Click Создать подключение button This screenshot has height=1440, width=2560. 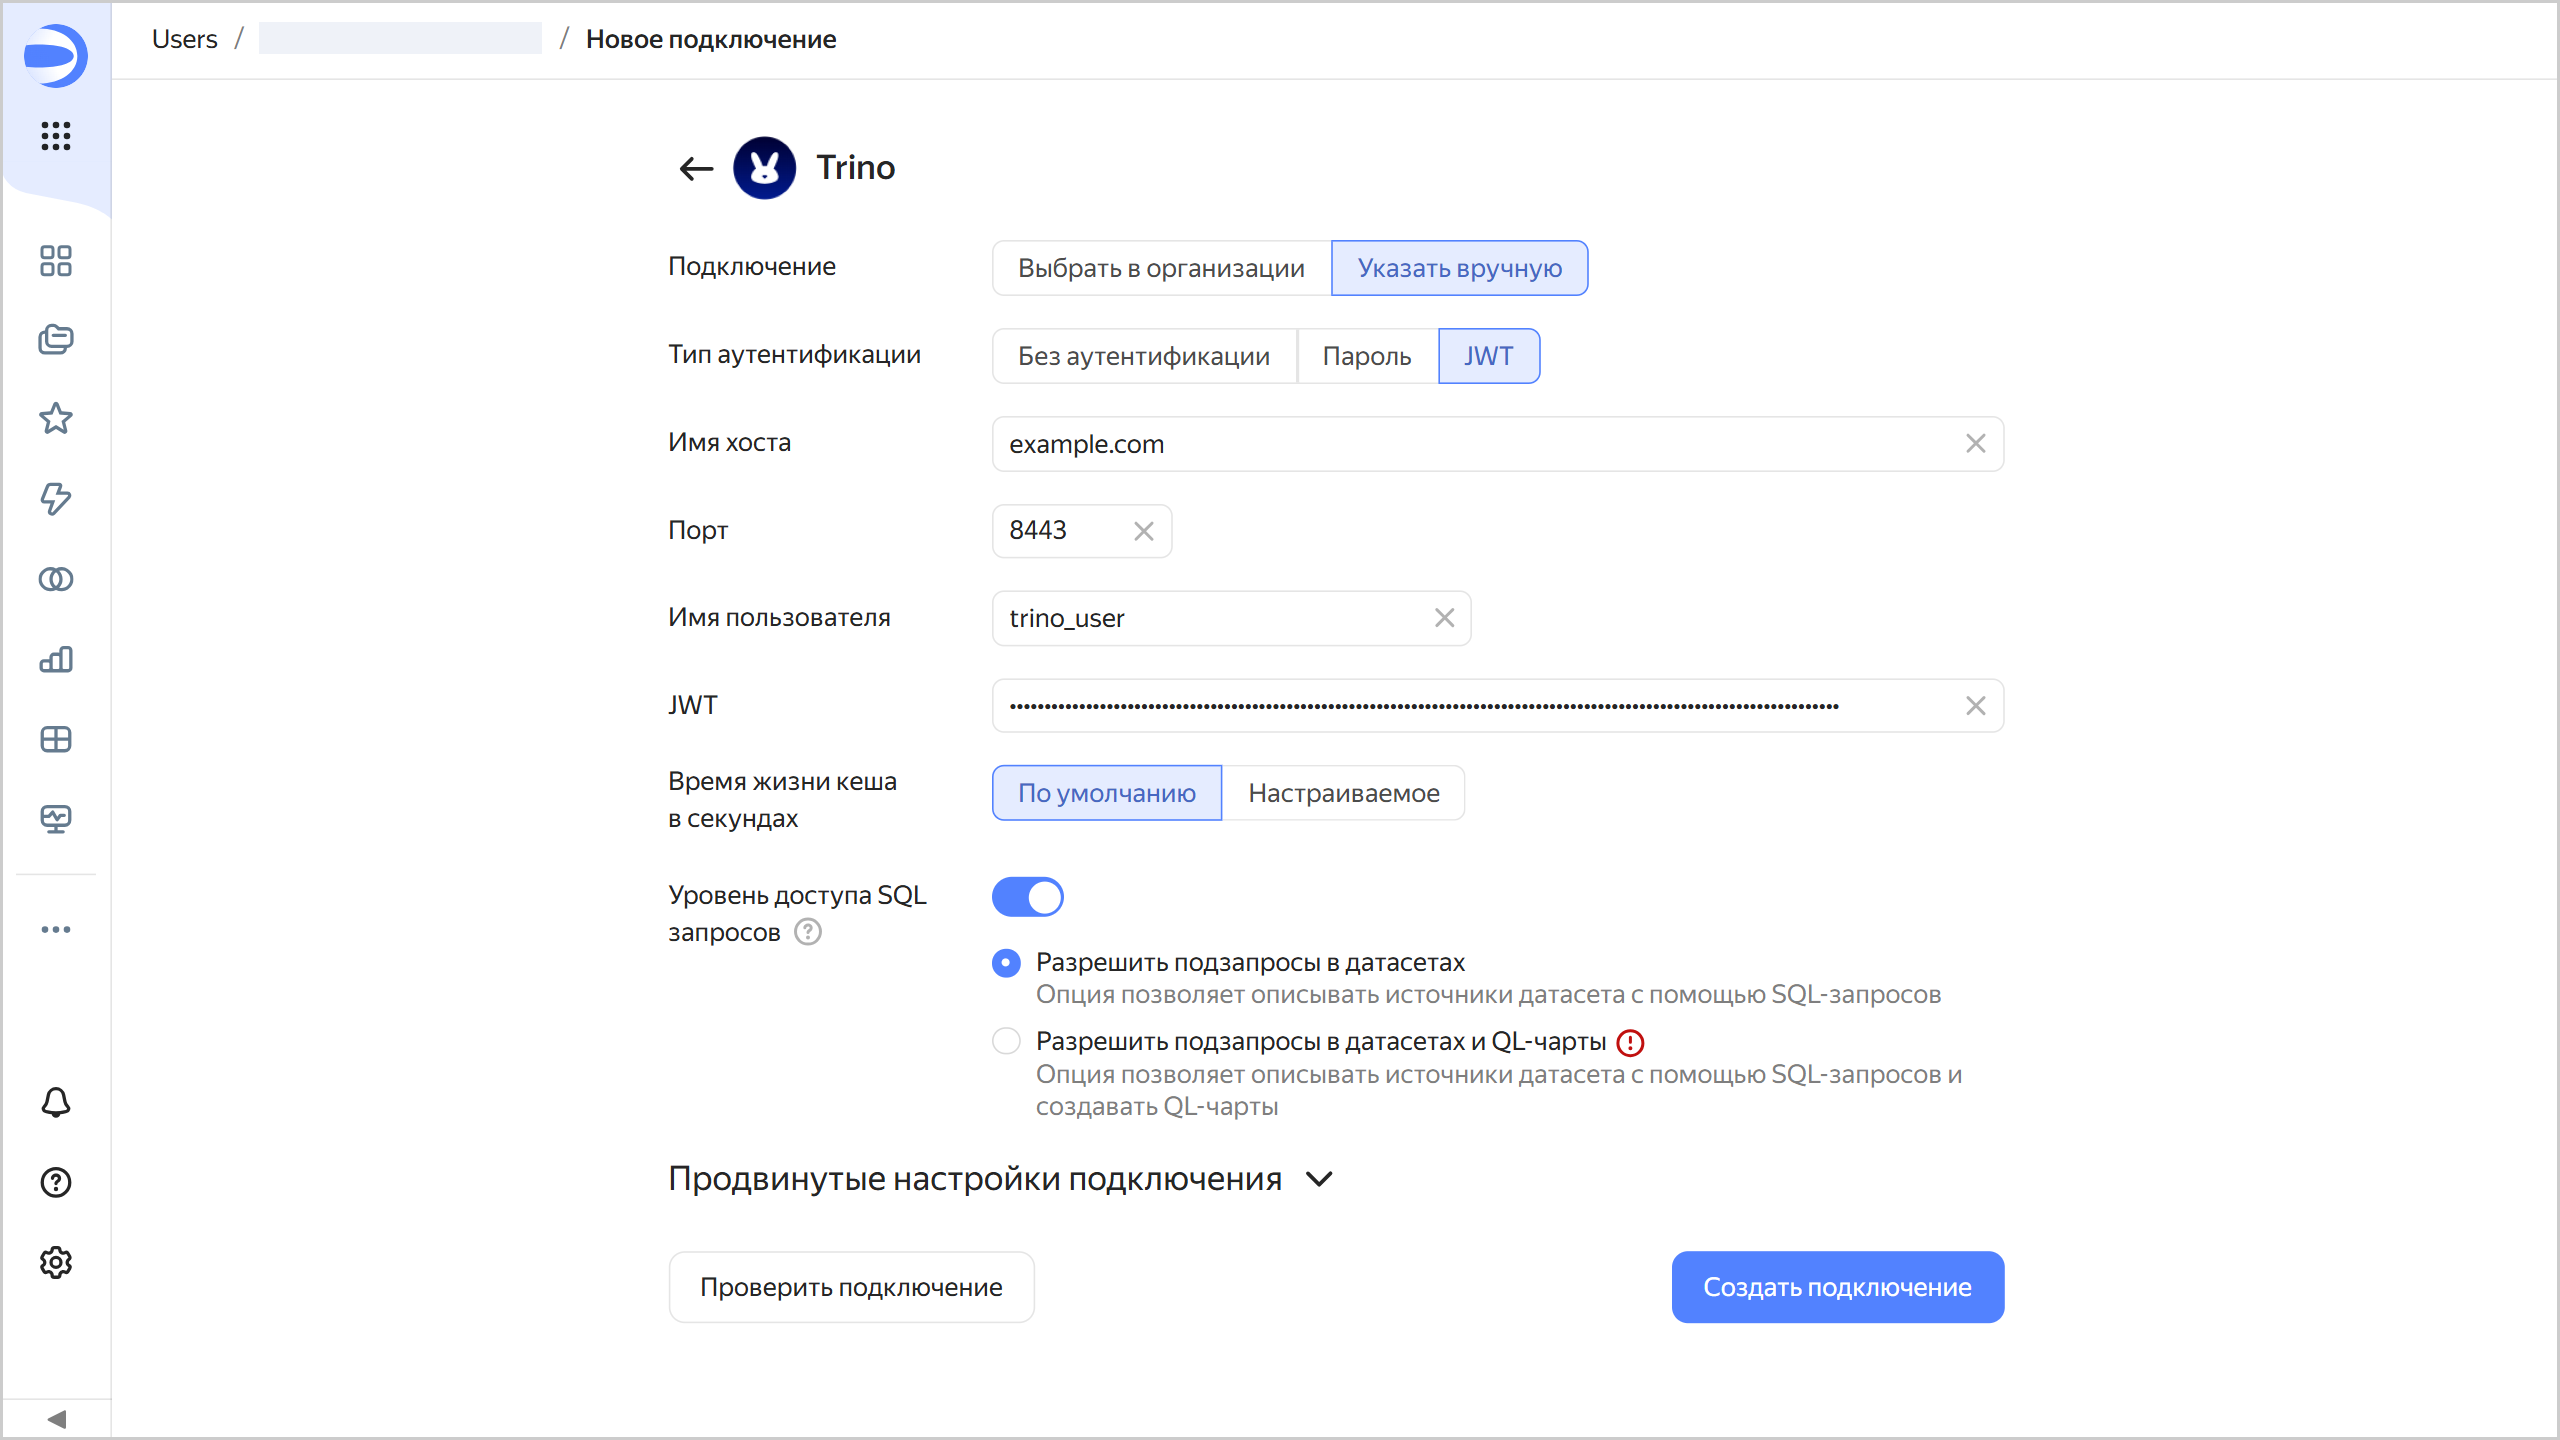click(1837, 1287)
